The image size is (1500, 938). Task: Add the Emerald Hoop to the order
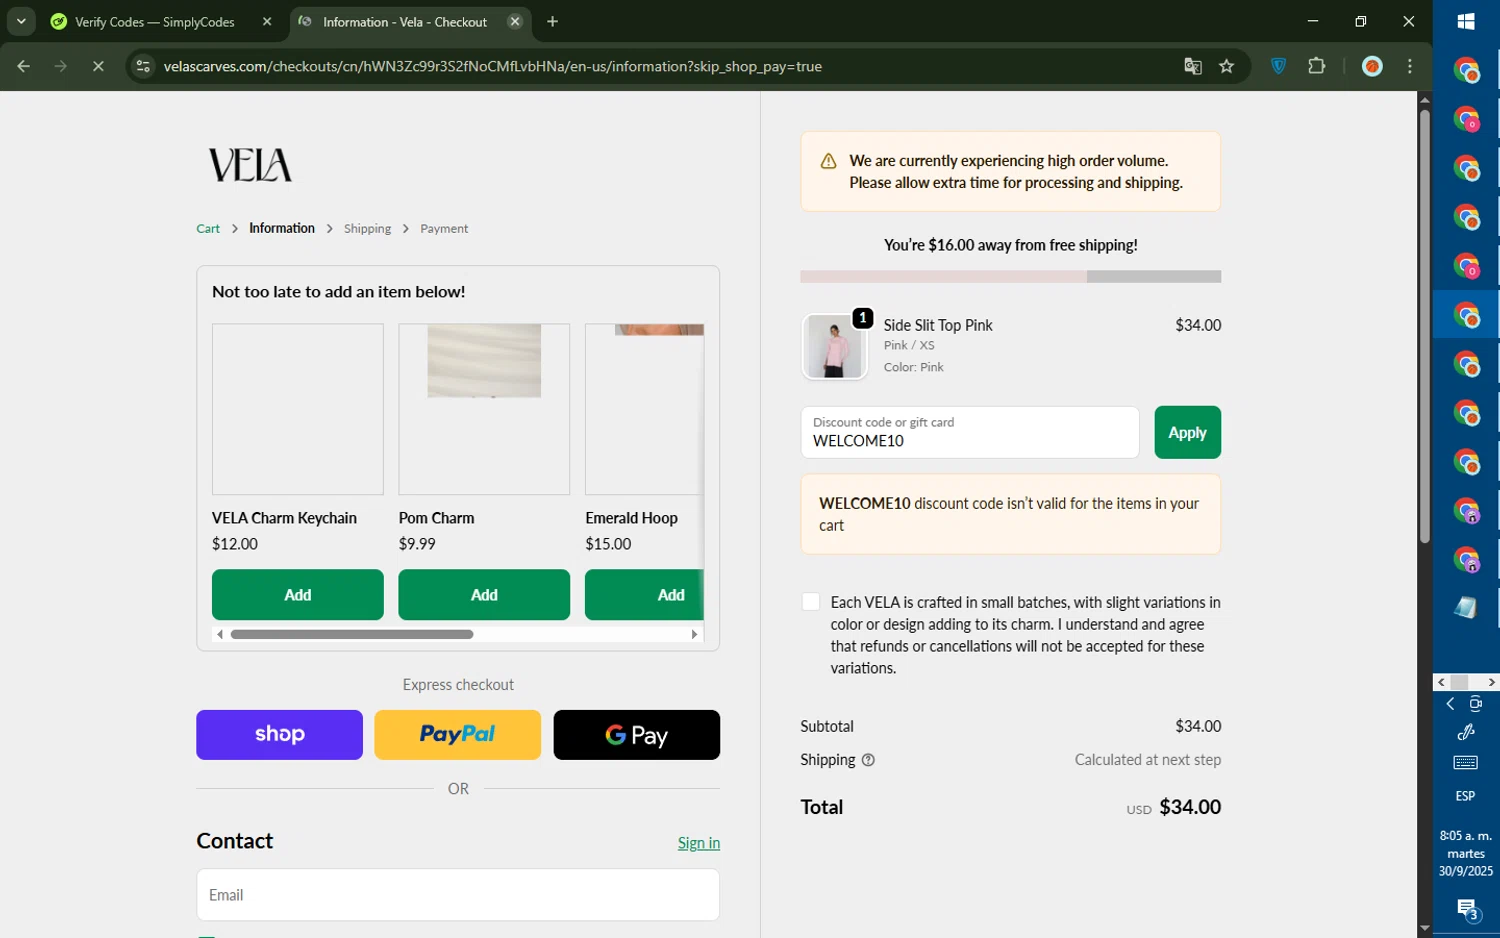644,595
